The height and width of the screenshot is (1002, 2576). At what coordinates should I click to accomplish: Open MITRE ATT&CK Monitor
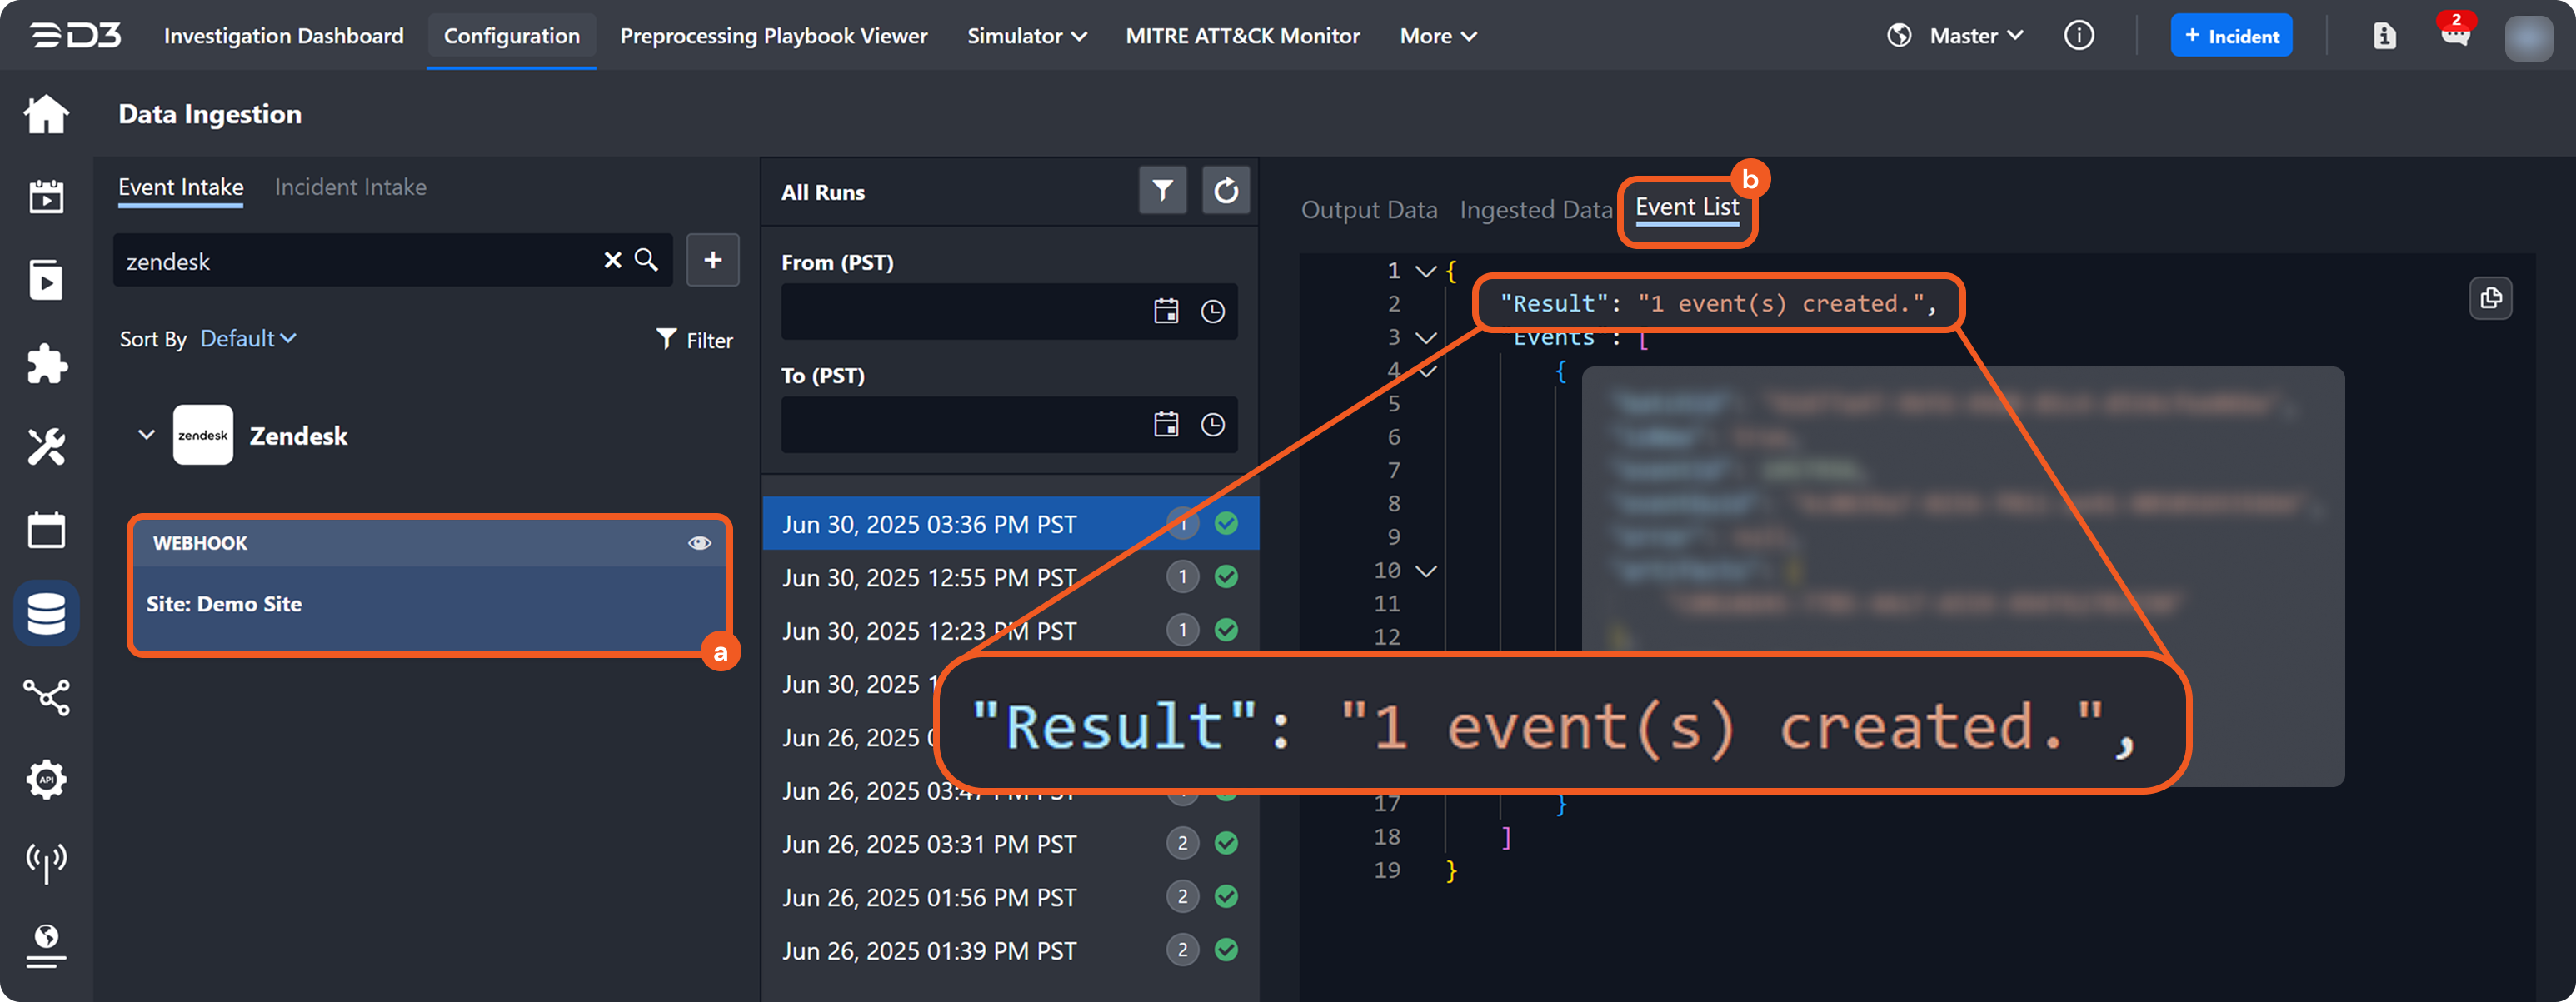coord(1243,36)
